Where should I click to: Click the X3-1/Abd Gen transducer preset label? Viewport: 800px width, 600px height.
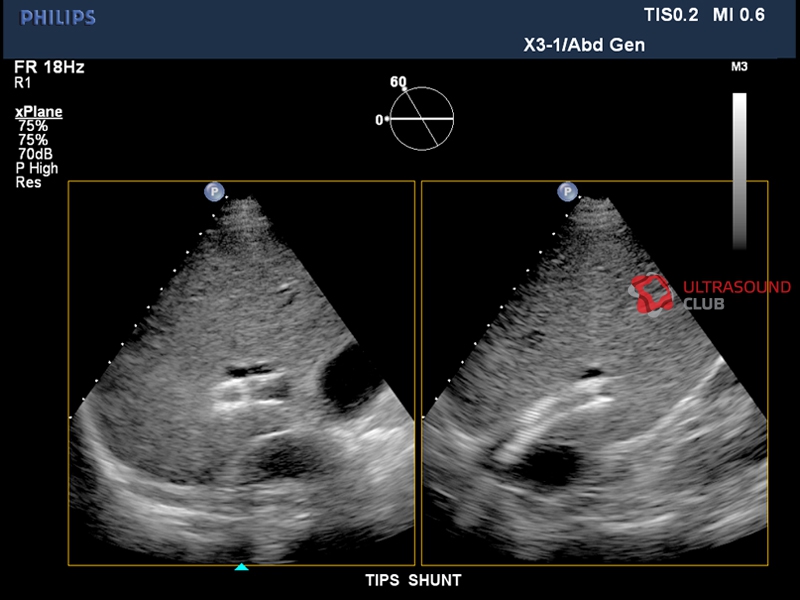pos(584,45)
